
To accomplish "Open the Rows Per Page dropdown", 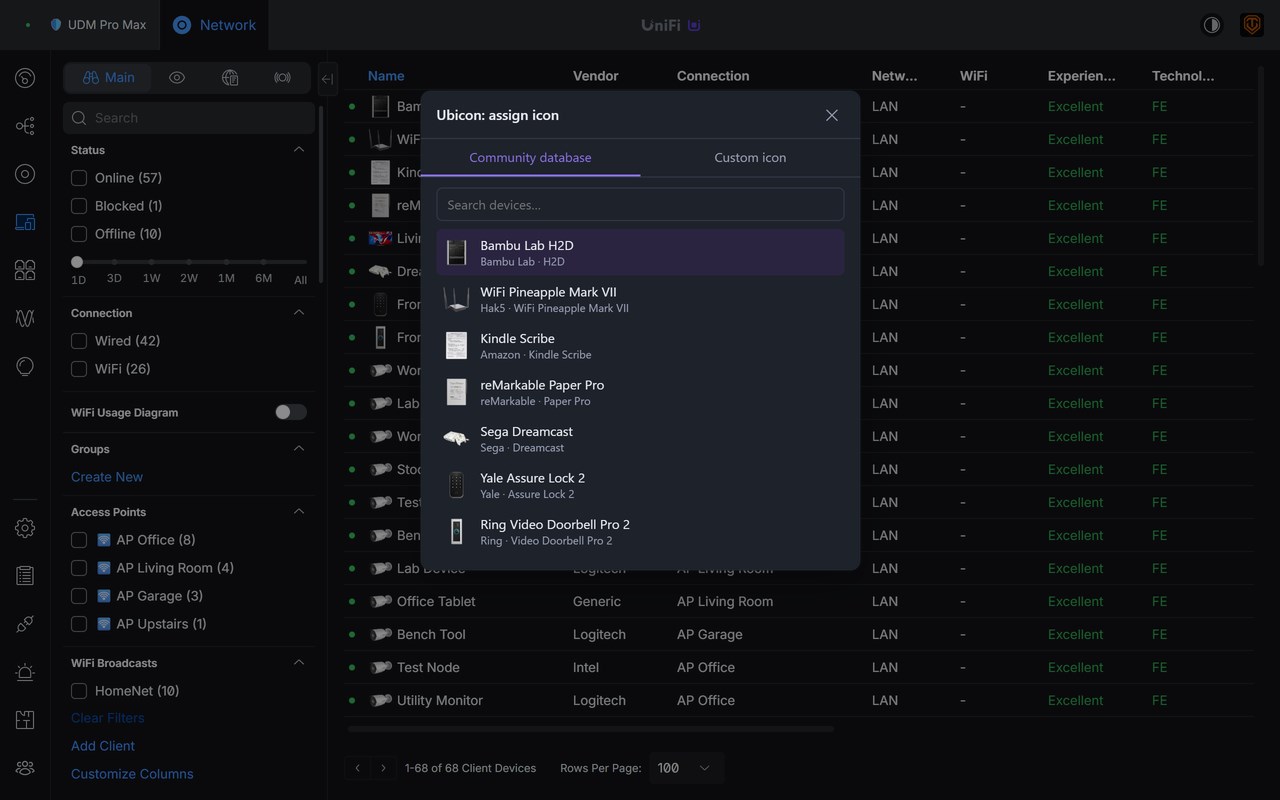I will point(687,768).
